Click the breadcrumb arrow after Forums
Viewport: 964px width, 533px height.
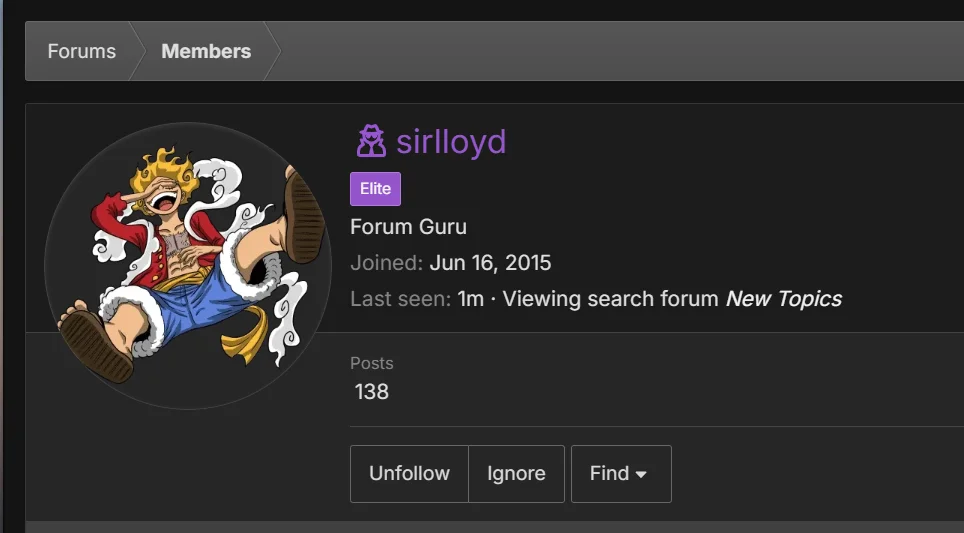pyautogui.click(x=138, y=51)
